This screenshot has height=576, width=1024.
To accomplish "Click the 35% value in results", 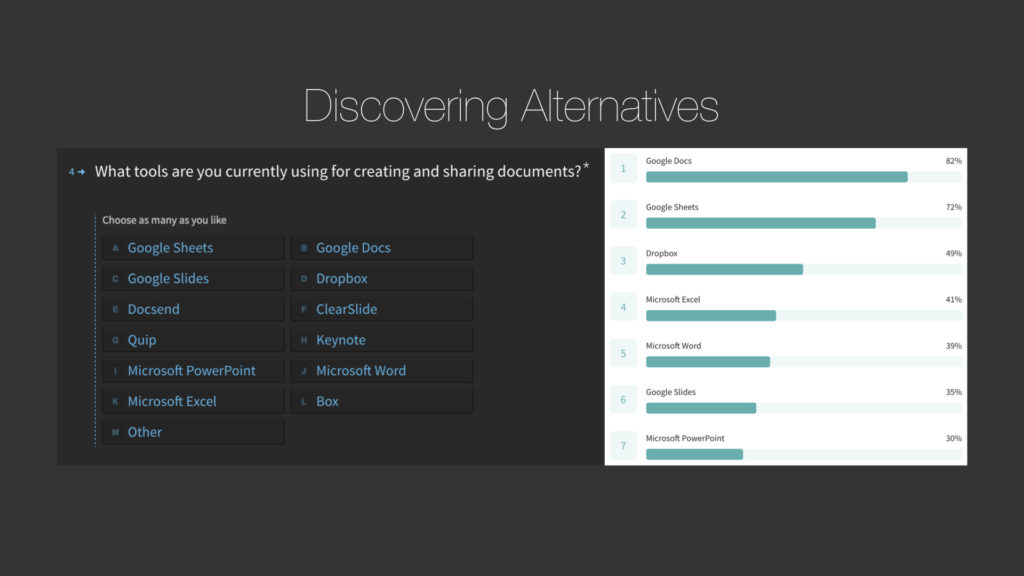I will coord(953,392).
